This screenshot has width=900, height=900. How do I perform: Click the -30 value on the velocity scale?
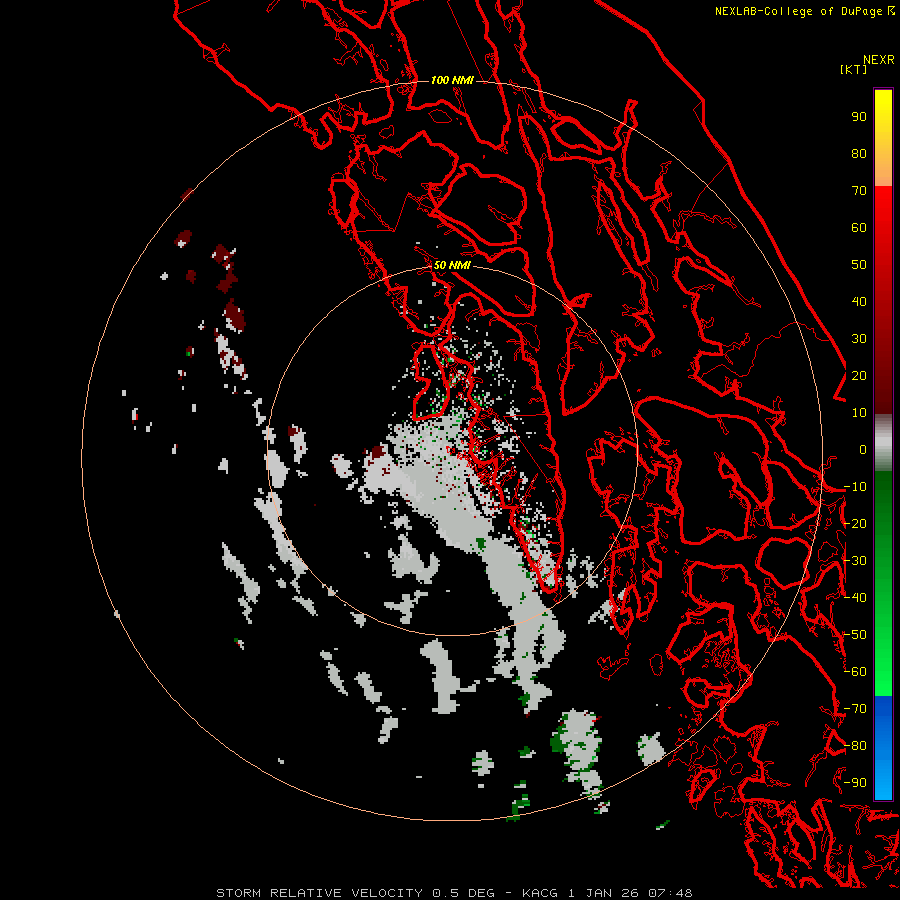855,561
